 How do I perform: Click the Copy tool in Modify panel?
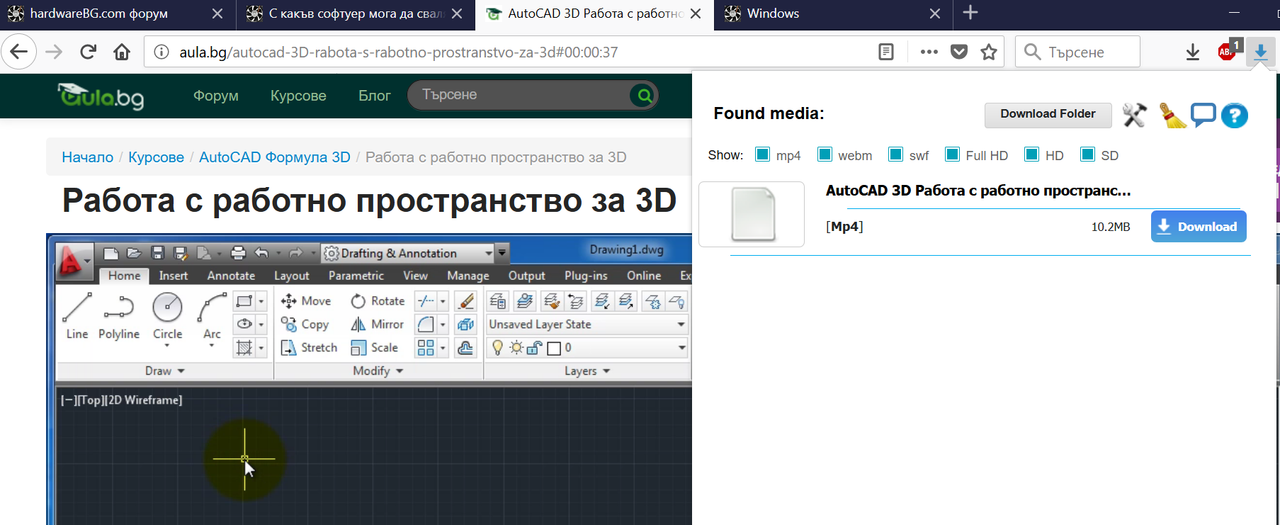304,324
